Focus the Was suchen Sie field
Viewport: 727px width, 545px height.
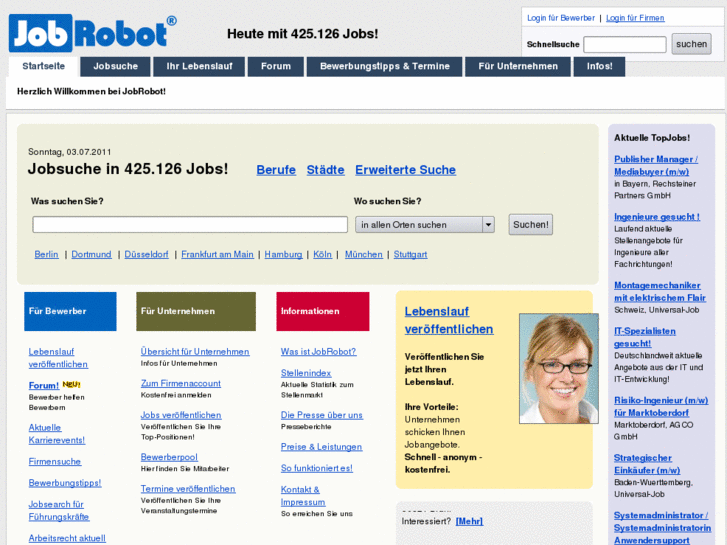[x=190, y=224]
